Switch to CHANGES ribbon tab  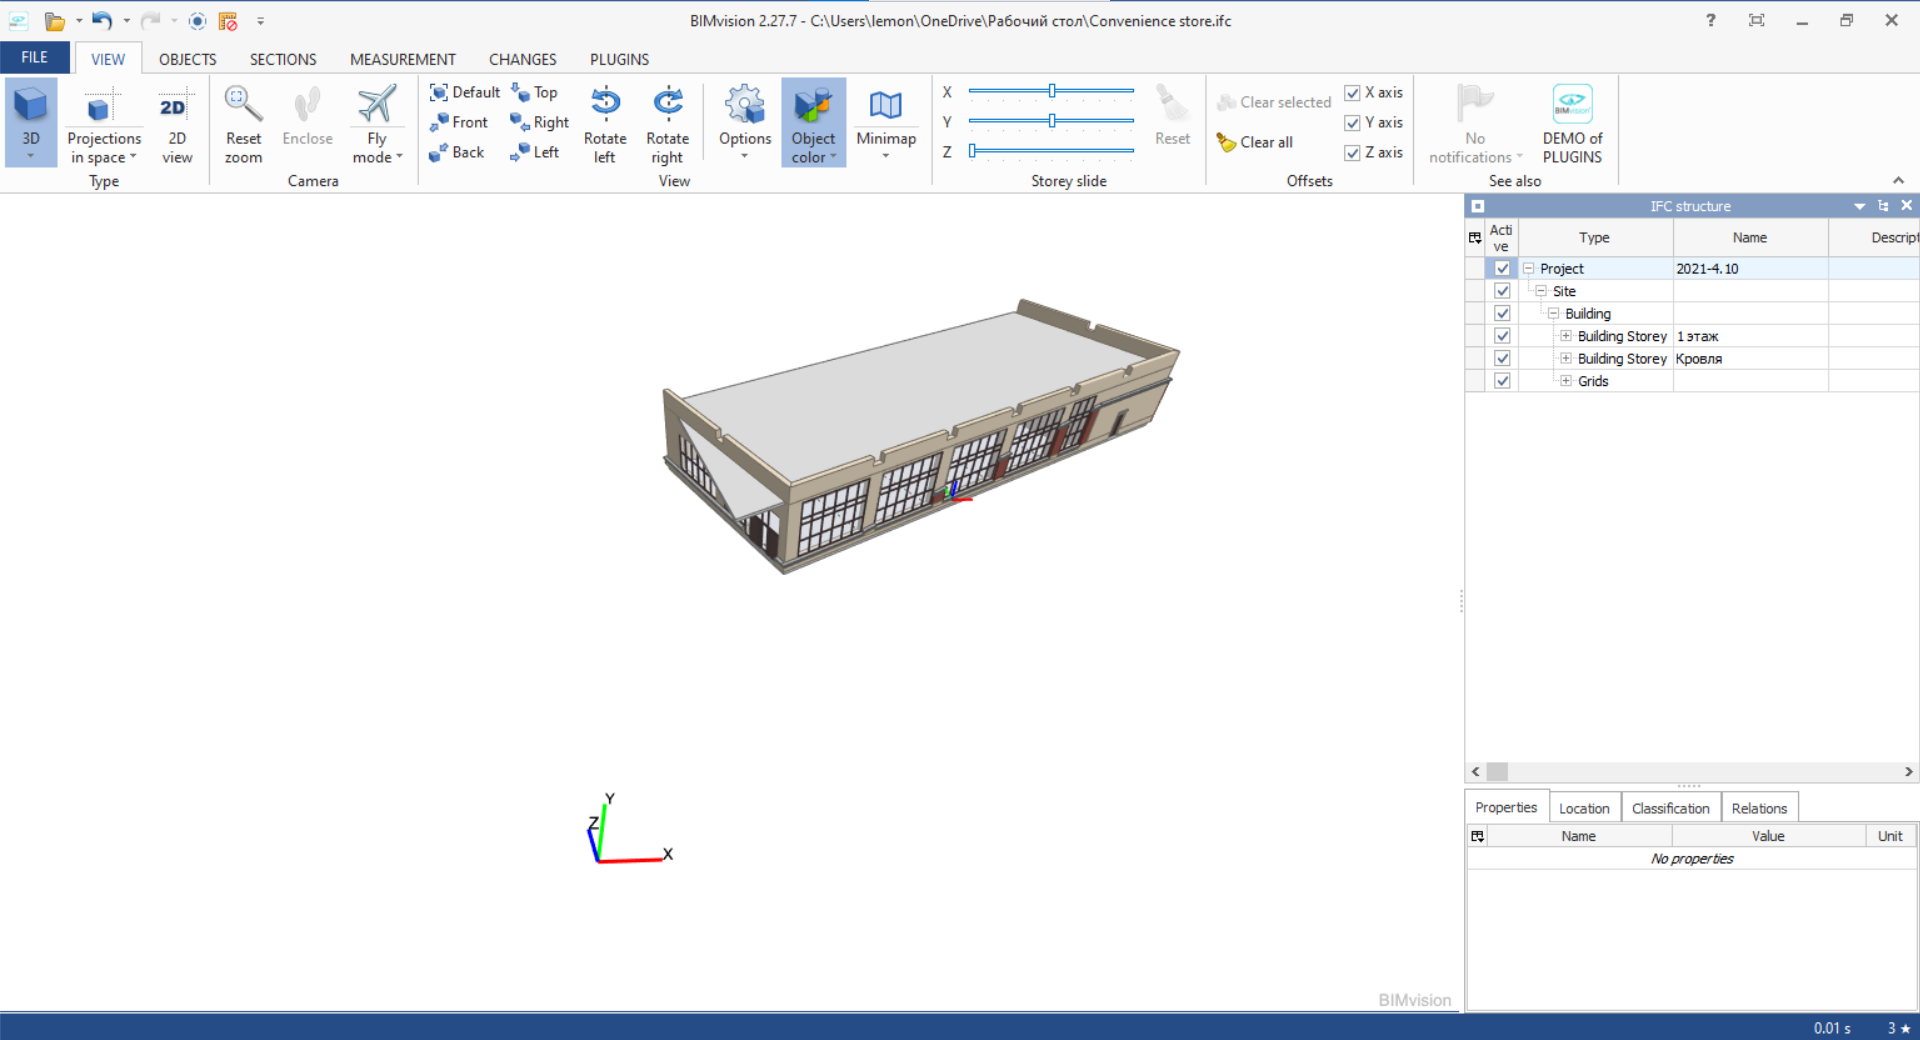(522, 59)
